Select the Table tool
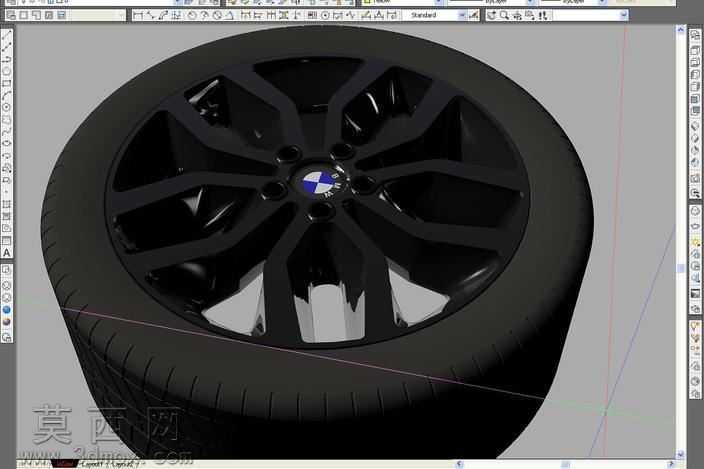 tap(7, 241)
